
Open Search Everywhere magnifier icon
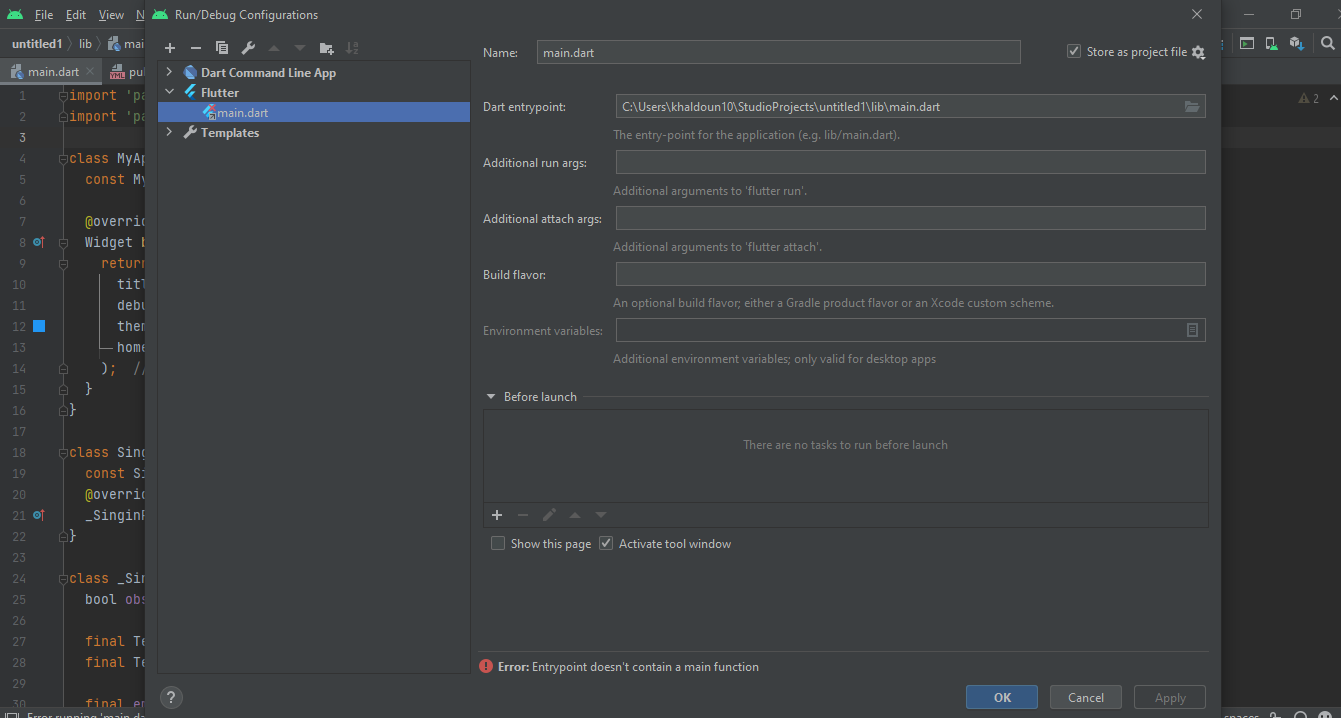pyautogui.click(x=1327, y=43)
